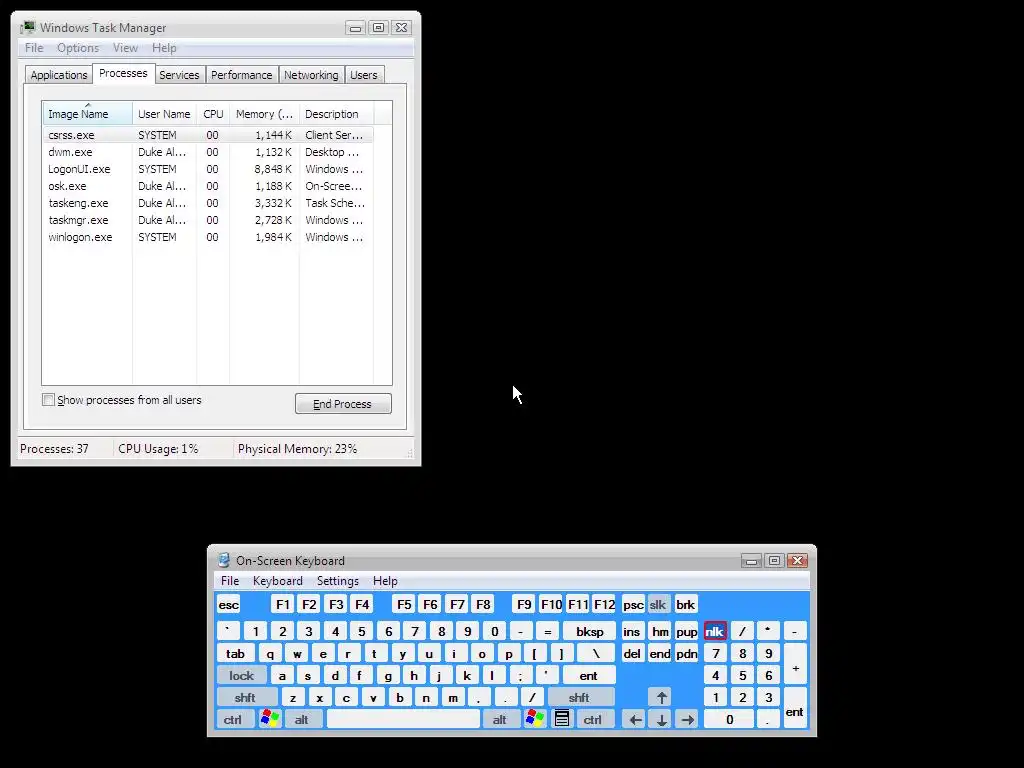Click the On-Screen Keyboard title icon
Image resolution: width=1024 pixels, height=768 pixels.
[224, 560]
